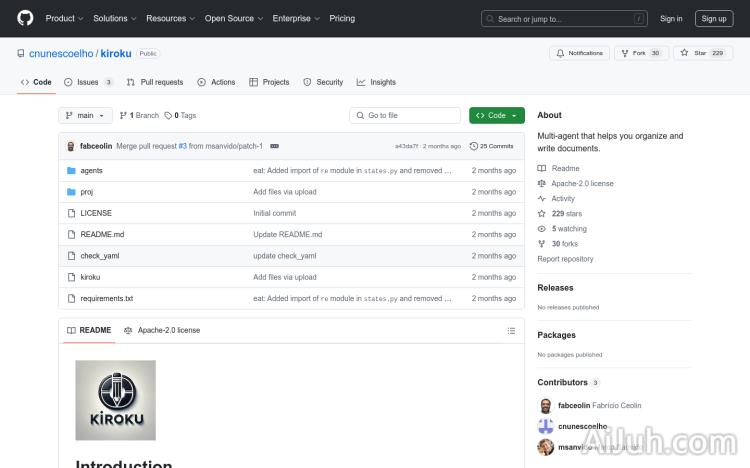
Task: Click the Sign up button
Action: (714, 18)
